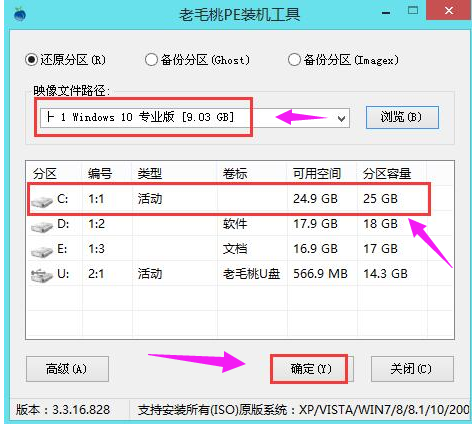Close window with the red X button

point(449,11)
